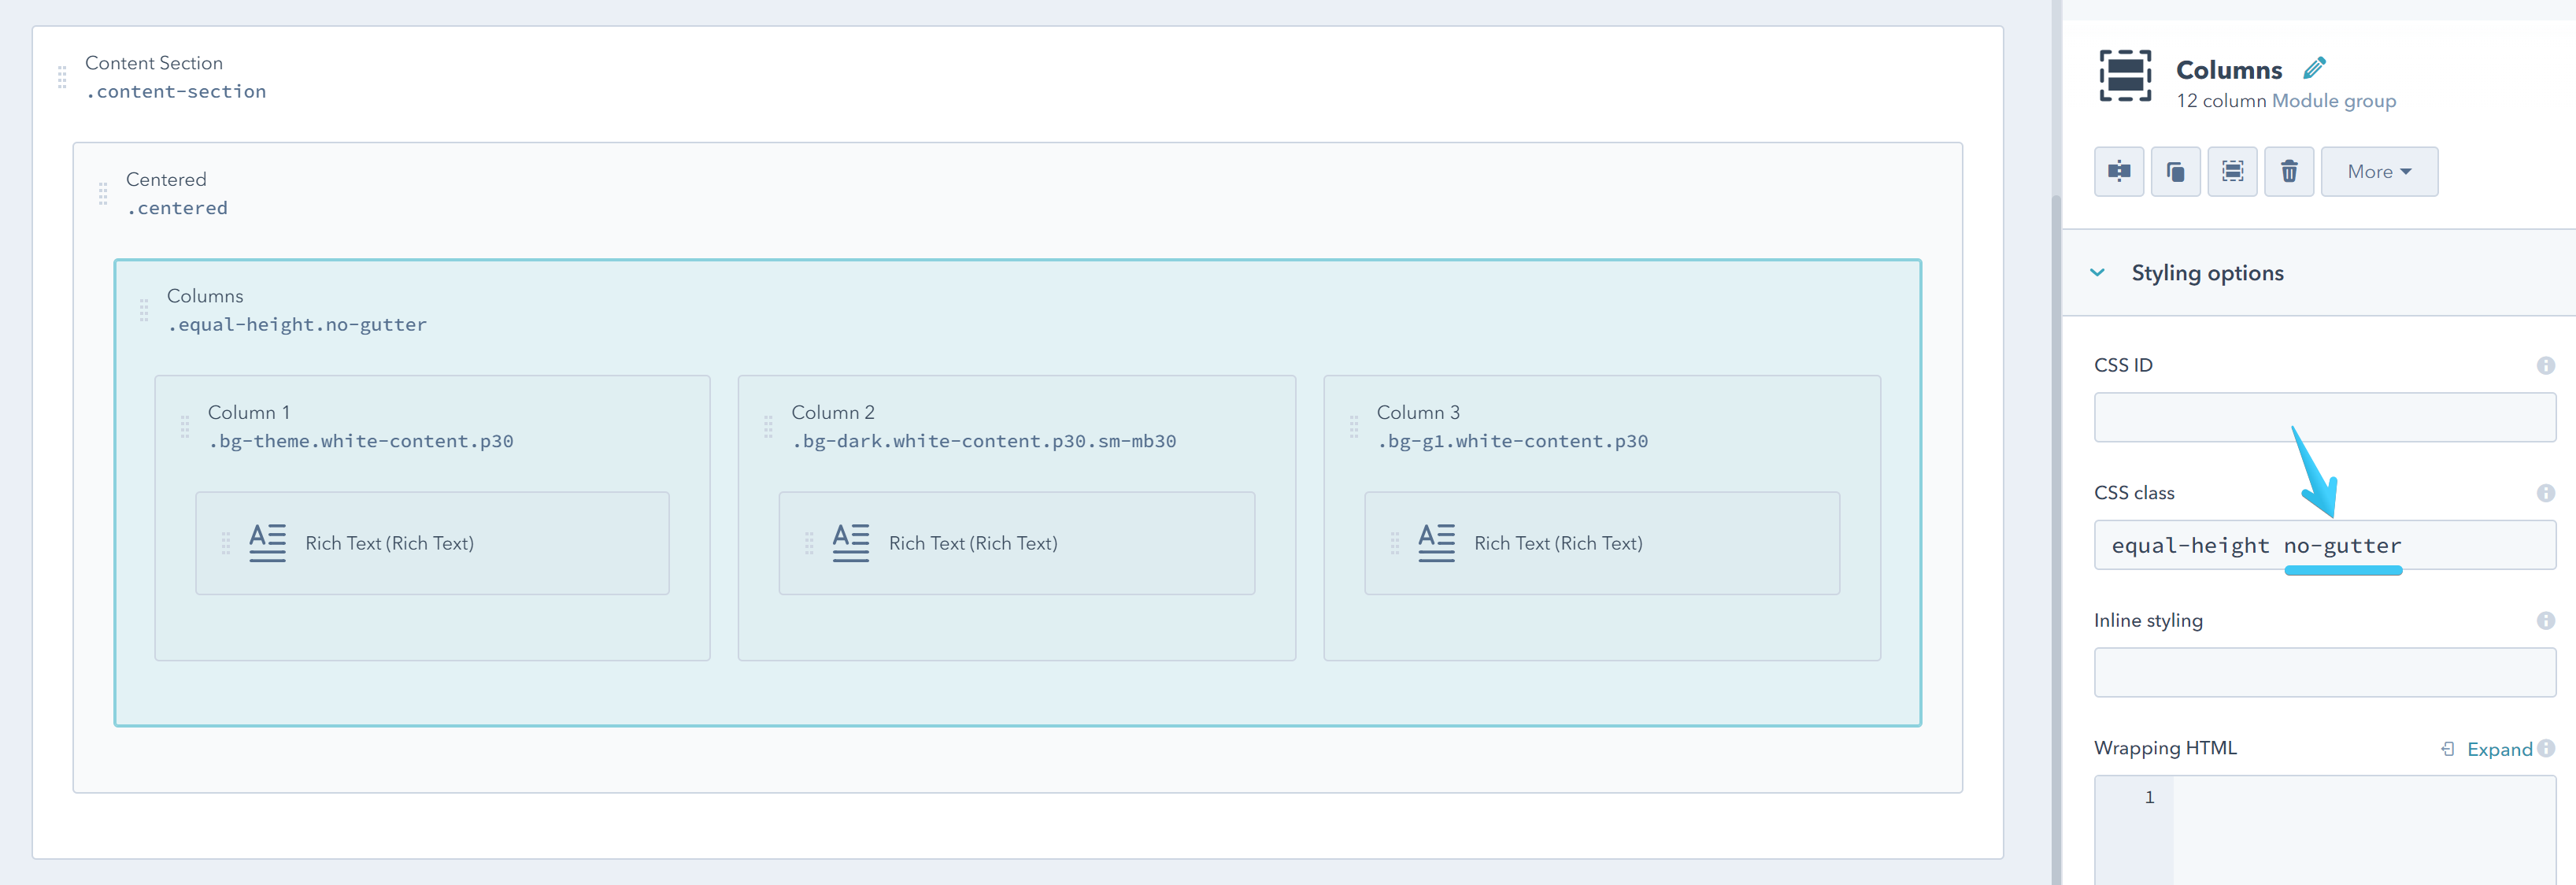Click the save-as-section icon near the trash
This screenshot has width=2576, height=885.
(2232, 171)
